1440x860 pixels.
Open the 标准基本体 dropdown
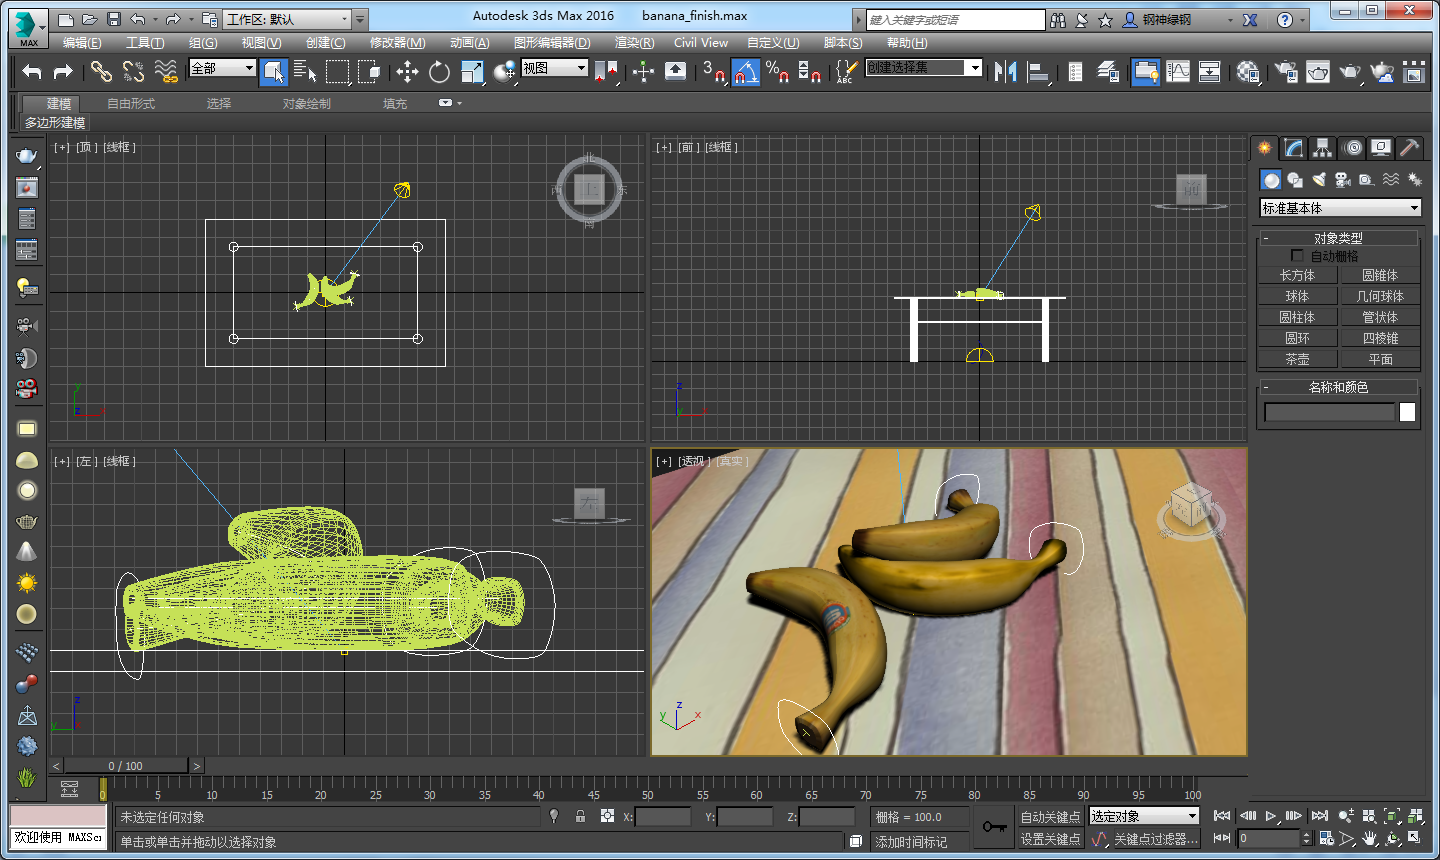(x=1340, y=207)
